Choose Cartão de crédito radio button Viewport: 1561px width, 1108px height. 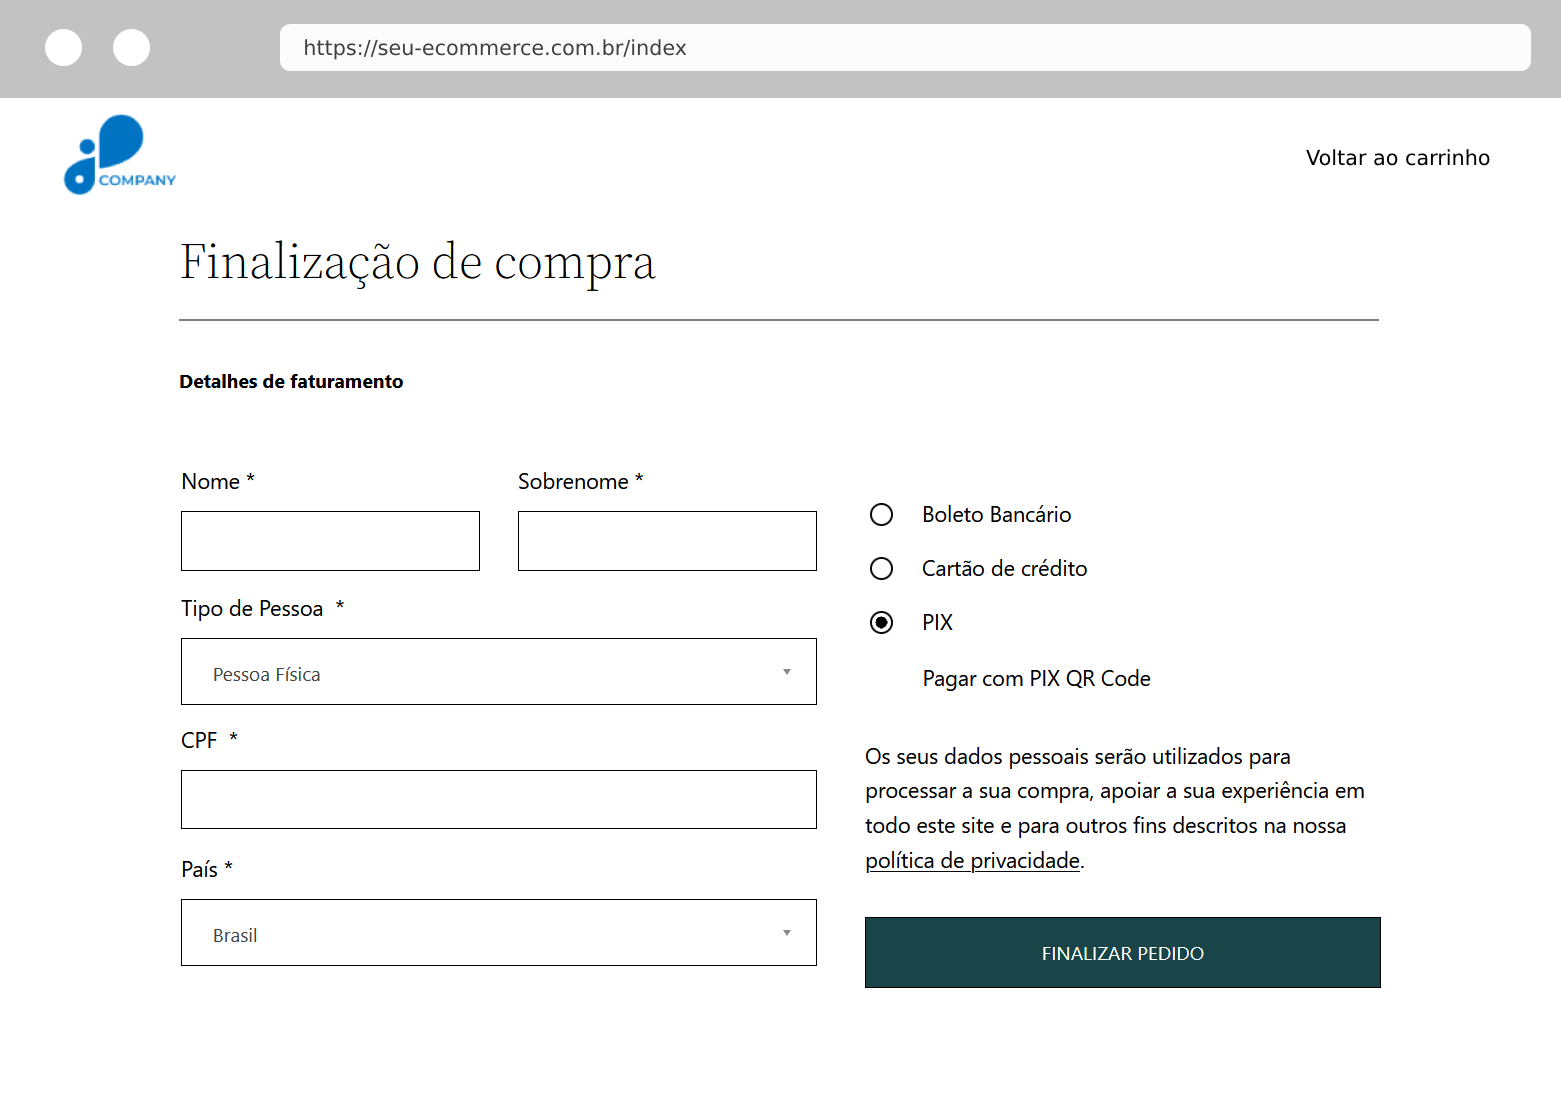tap(881, 568)
